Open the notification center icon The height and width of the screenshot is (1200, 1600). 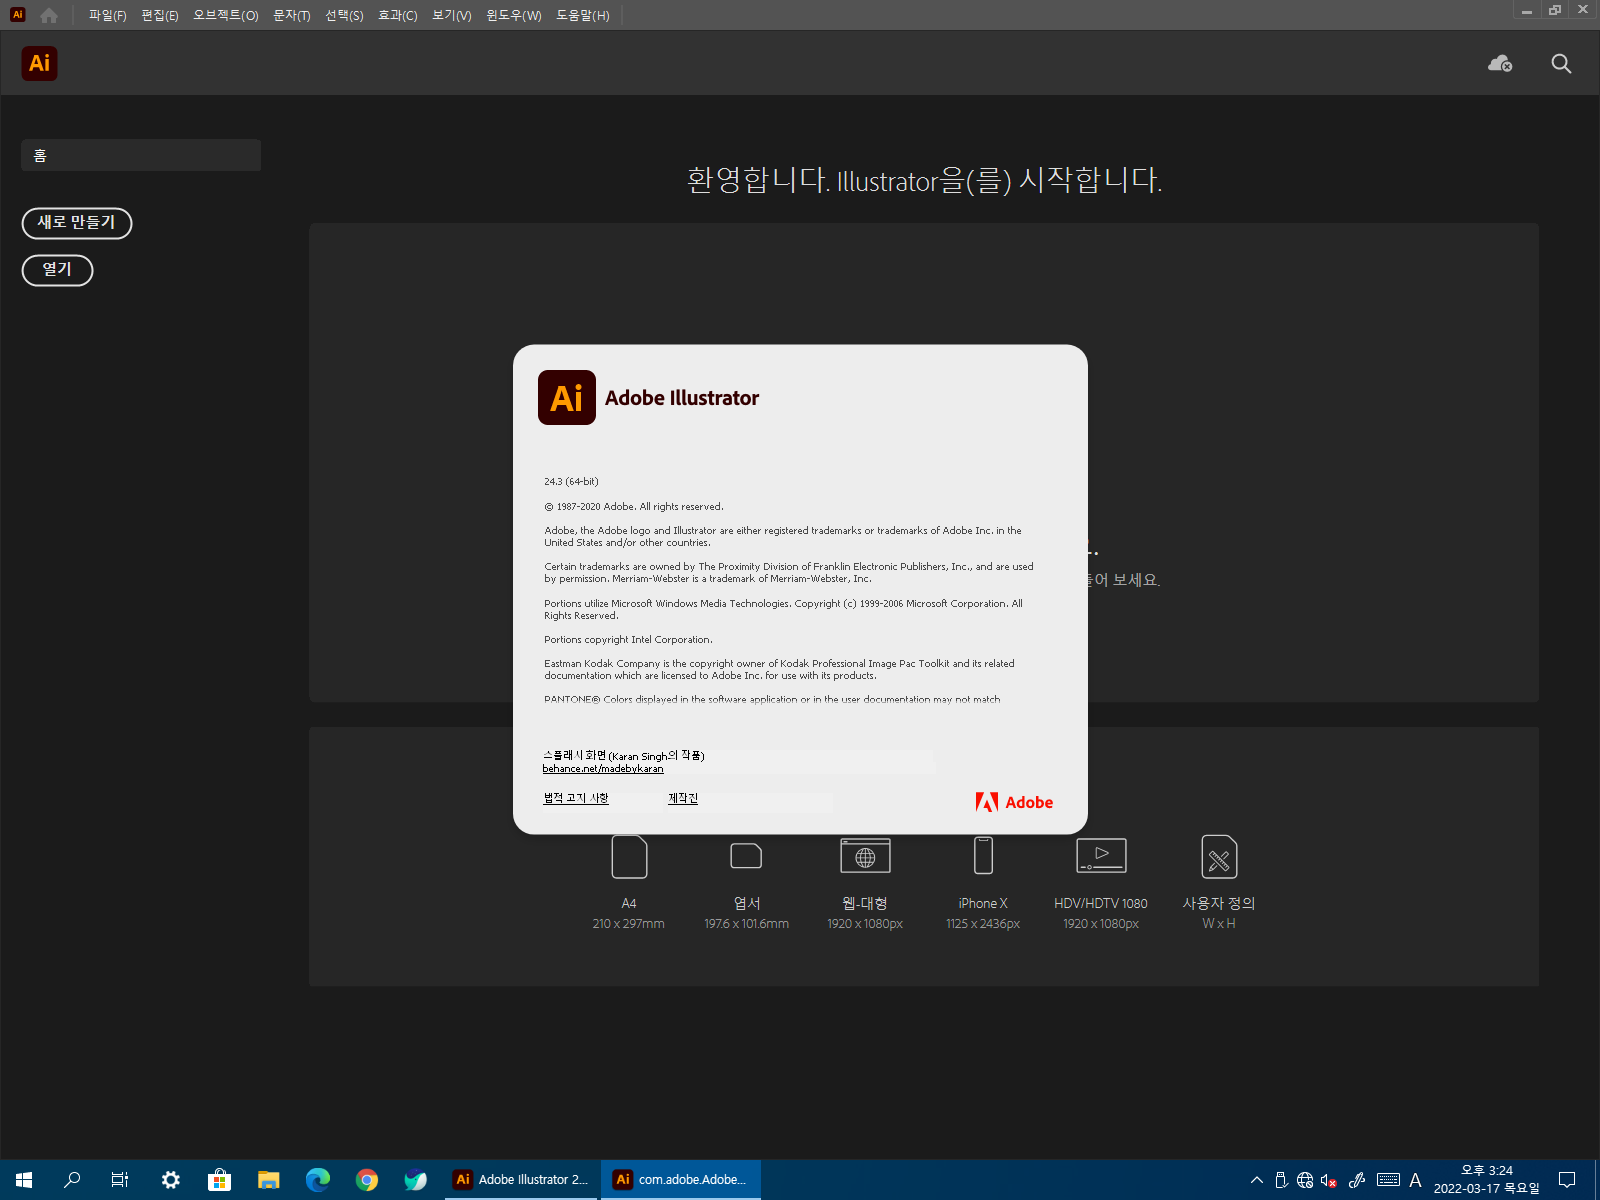1567,1180
